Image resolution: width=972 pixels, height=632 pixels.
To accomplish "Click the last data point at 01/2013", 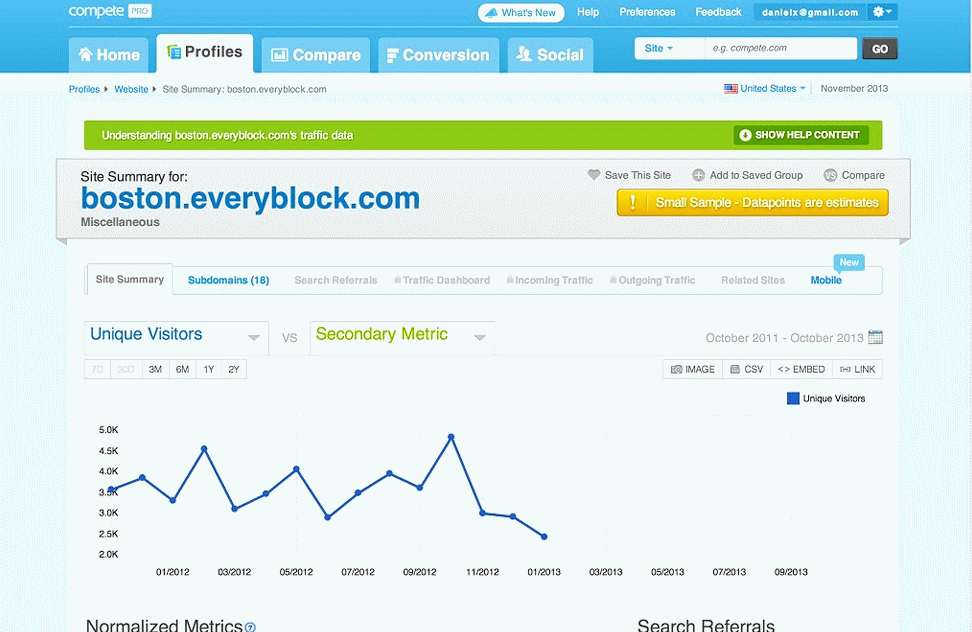I will [544, 537].
